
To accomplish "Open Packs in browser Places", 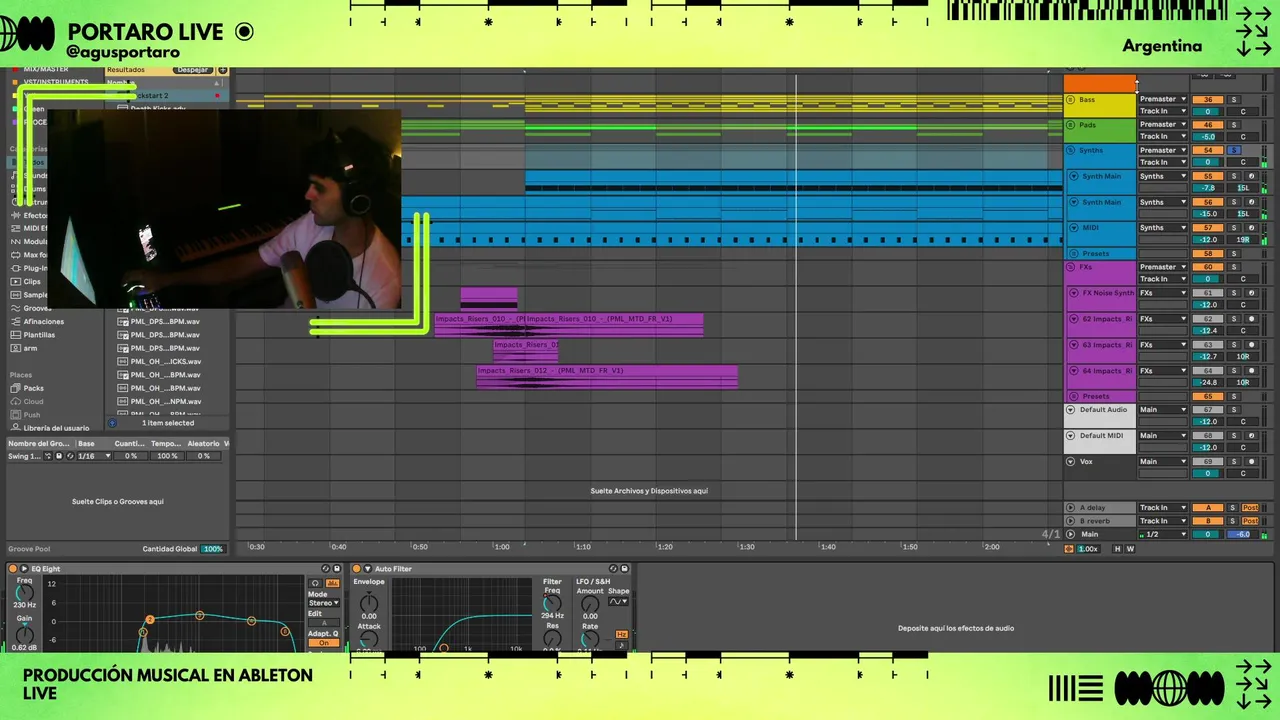I will click(x=26, y=388).
